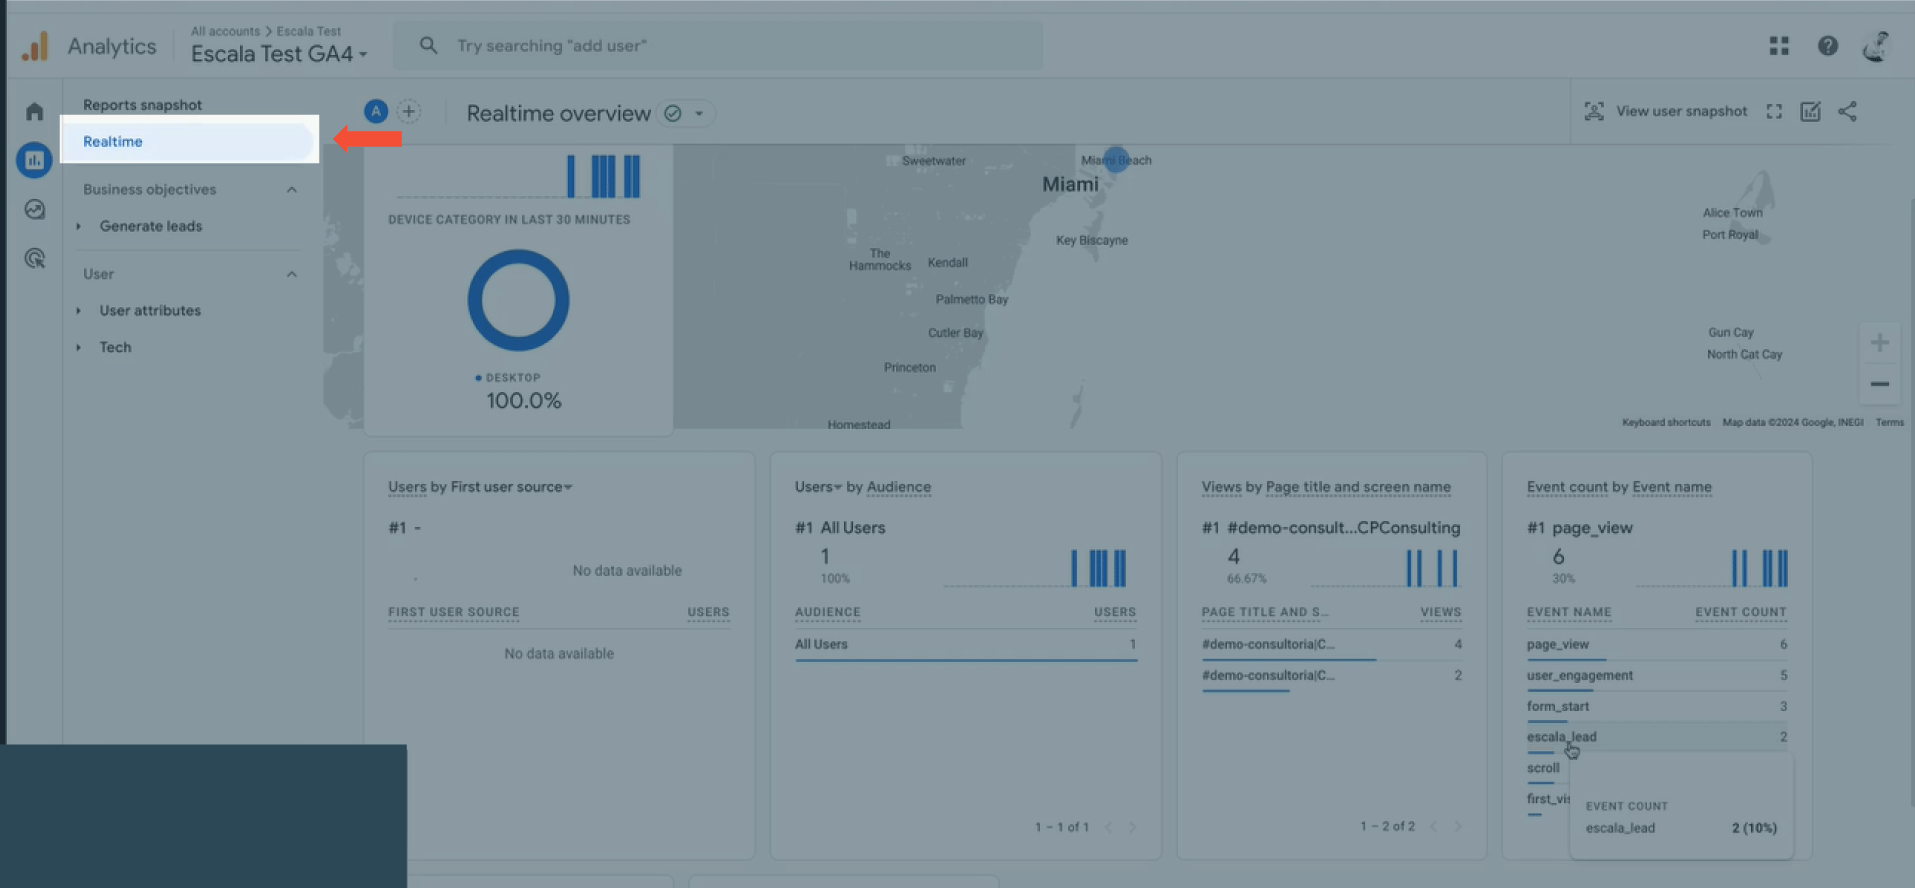Select Realtime in the sidebar
Image resolution: width=1915 pixels, height=888 pixels.
coord(189,141)
